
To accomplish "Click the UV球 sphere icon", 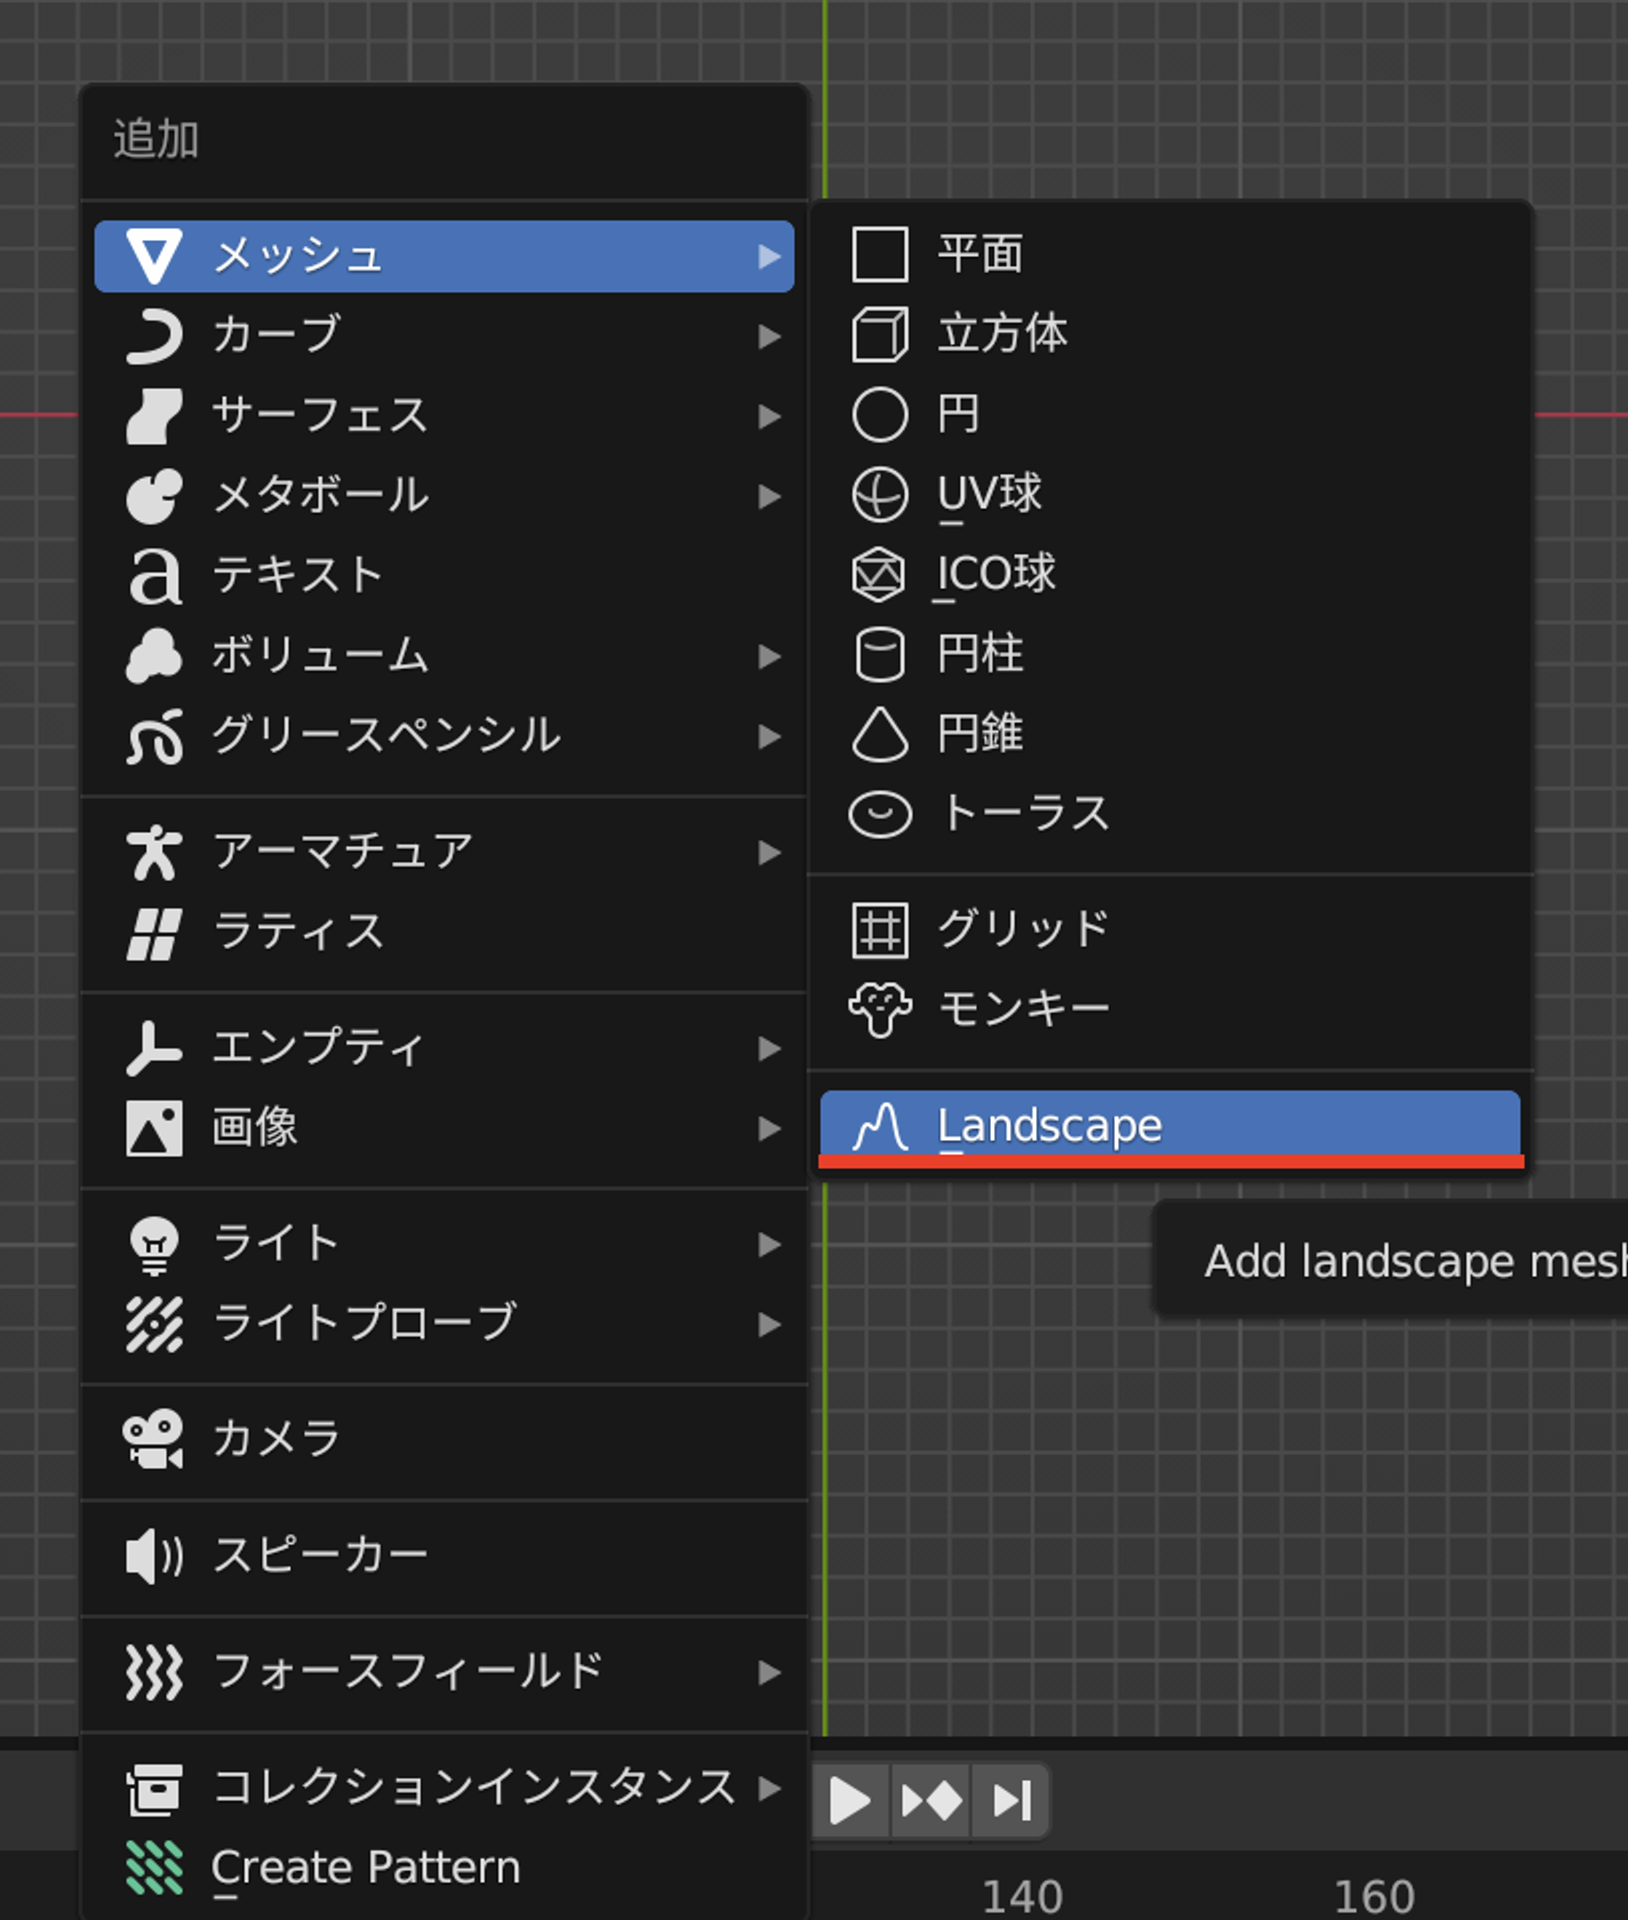I will [x=880, y=494].
